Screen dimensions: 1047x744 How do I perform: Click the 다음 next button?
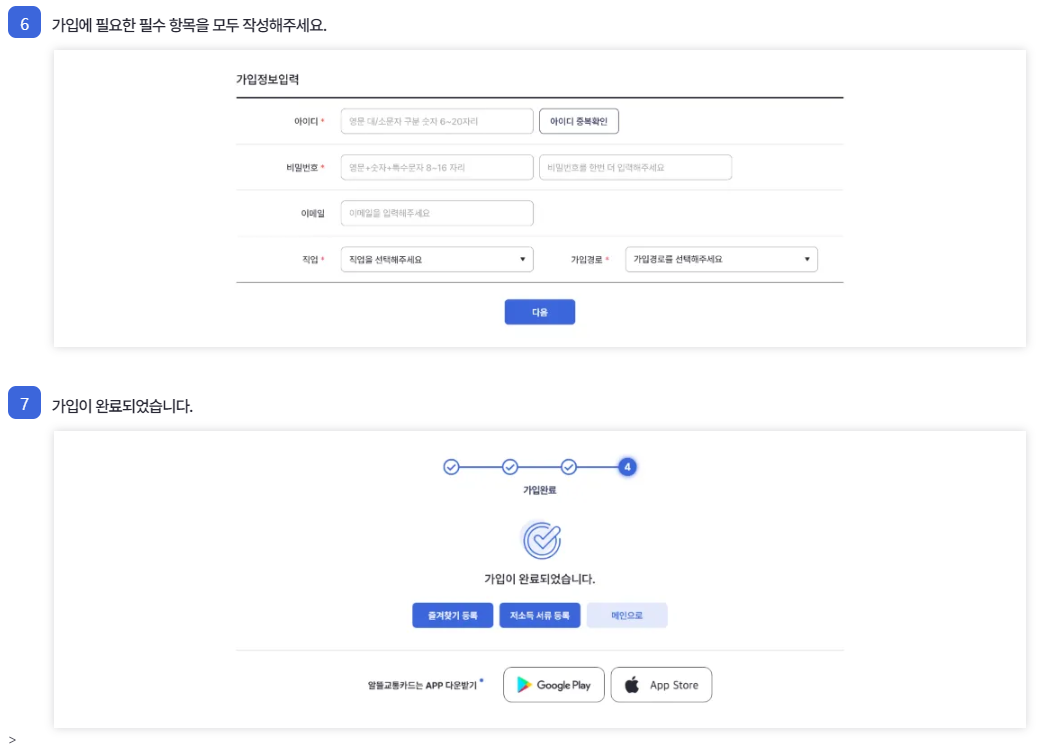[x=540, y=312]
